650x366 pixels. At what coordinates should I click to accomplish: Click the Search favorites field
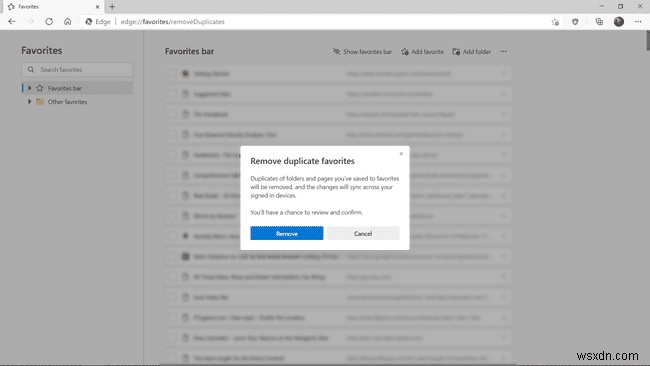coord(77,70)
